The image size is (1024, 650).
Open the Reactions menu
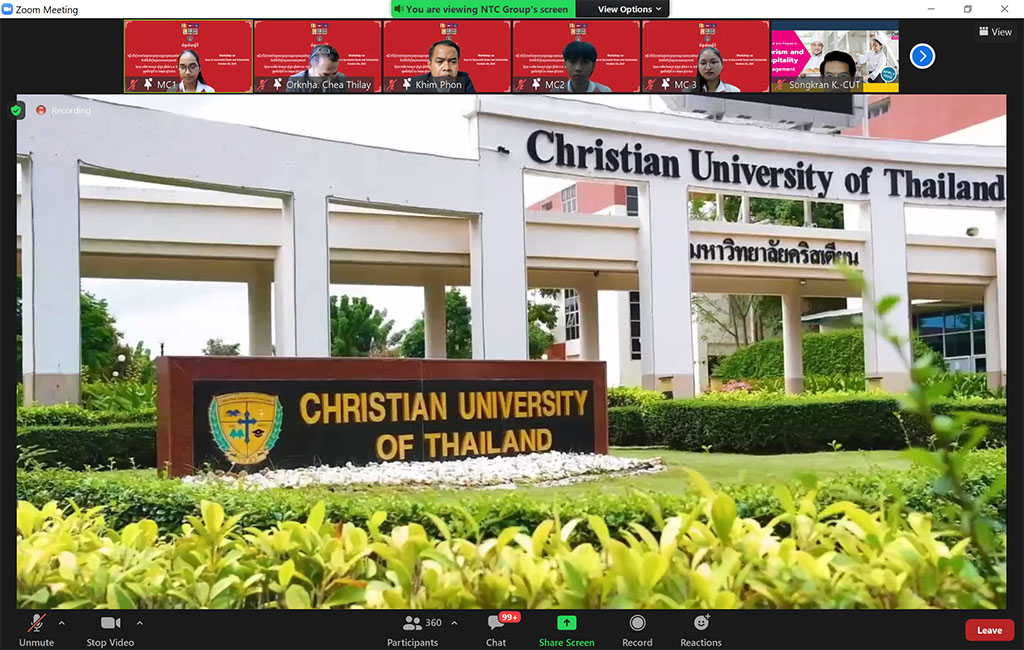click(x=701, y=631)
